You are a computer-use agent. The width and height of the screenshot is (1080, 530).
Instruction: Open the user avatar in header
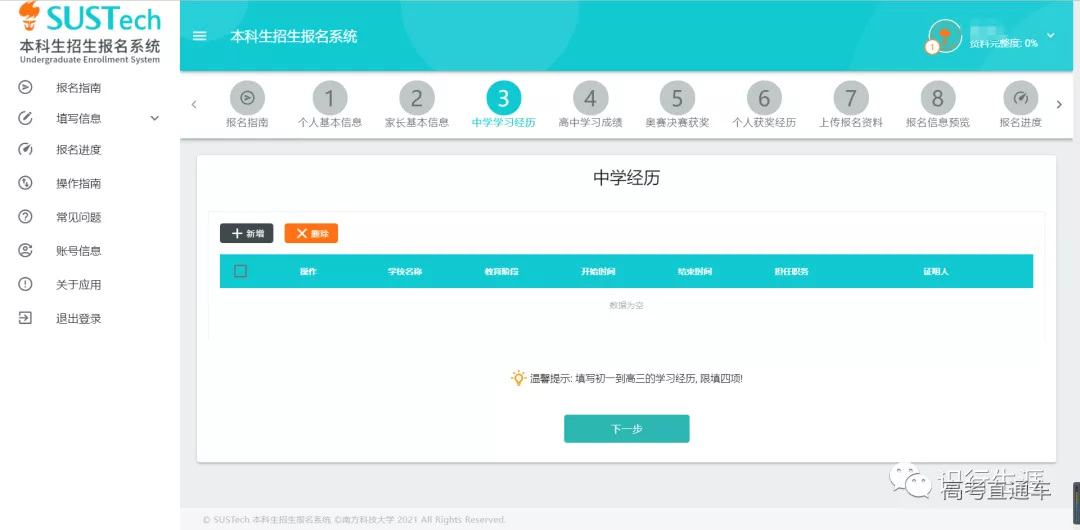(945, 36)
